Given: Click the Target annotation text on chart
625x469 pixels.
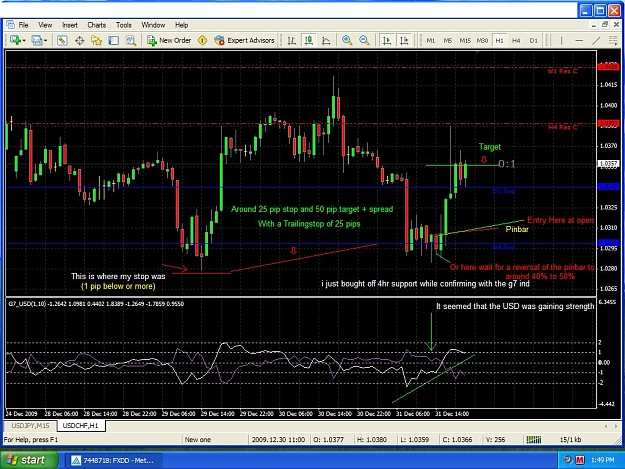Looking at the screenshot, I should tap(489, 147).
